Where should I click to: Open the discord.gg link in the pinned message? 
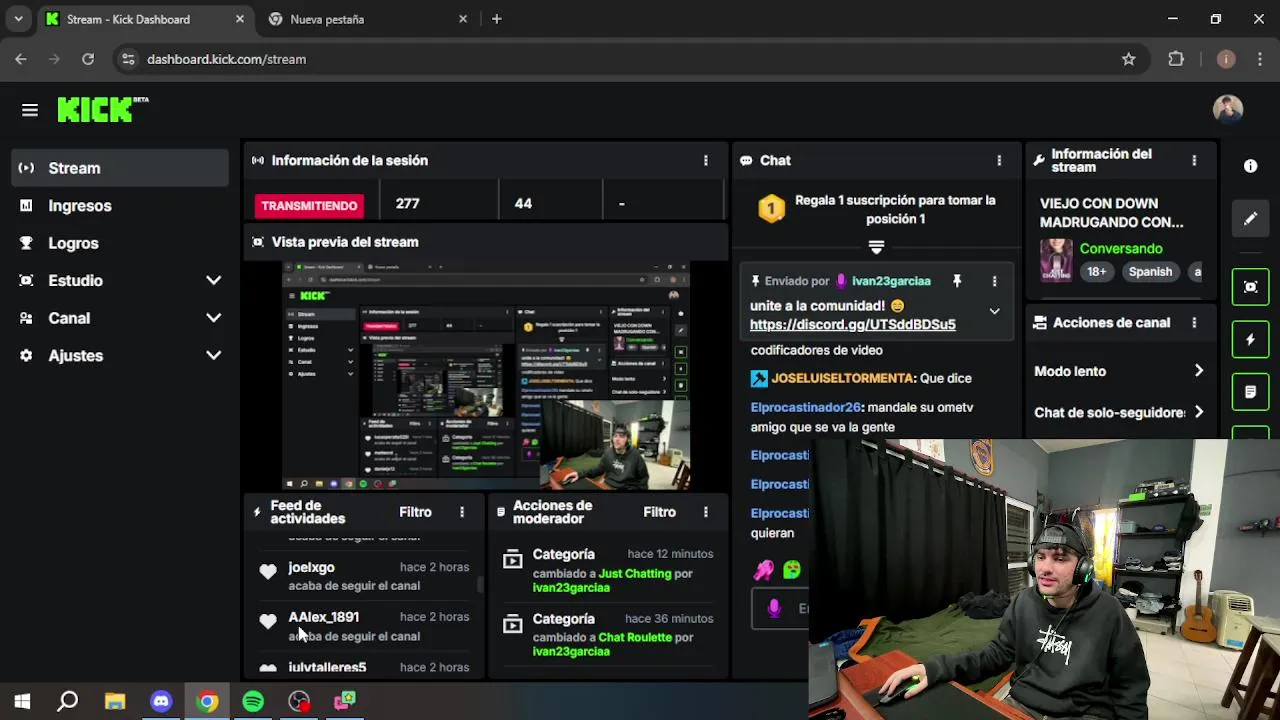(x=852, y=325)
